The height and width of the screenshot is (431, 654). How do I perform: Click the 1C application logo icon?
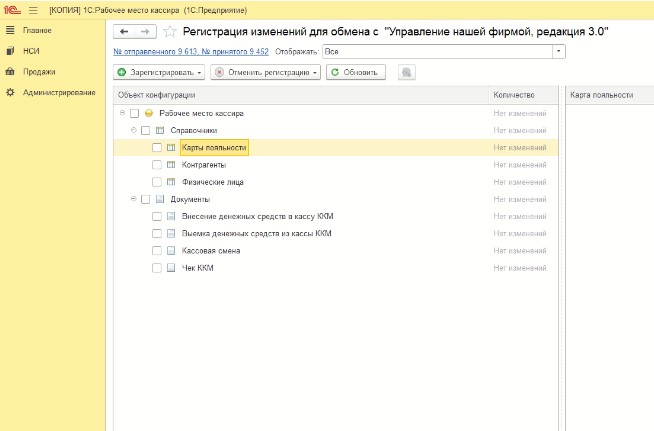pyautogui.click(x=10, y=9)
